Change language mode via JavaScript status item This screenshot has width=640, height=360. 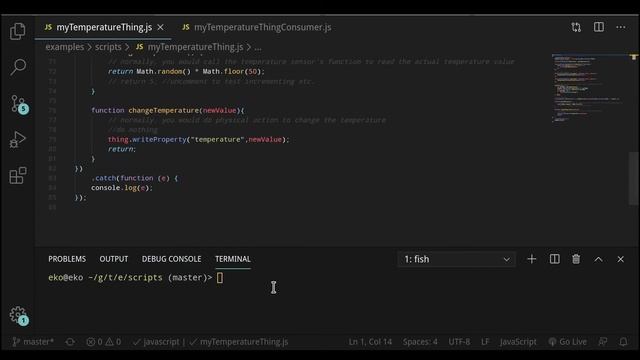518,342
